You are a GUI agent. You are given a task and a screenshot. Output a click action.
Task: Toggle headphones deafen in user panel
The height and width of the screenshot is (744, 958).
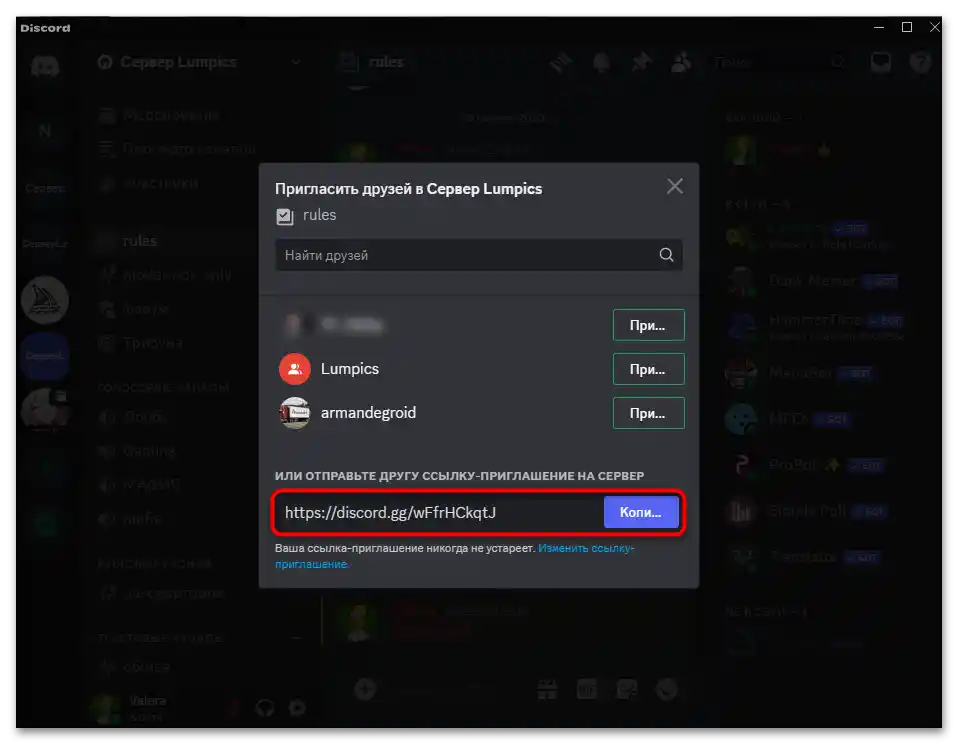click(265, 707)
